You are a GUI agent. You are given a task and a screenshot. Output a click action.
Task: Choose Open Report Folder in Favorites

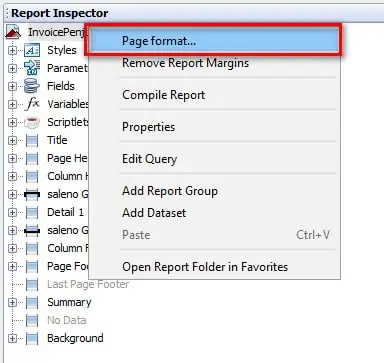point(213,267)
